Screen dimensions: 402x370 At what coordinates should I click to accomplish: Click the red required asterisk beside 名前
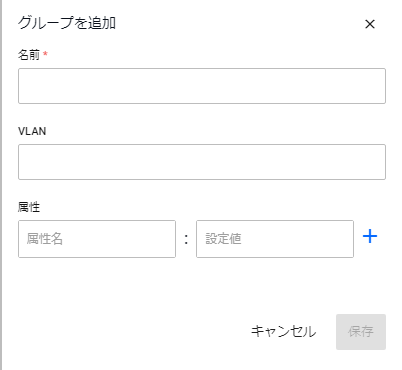(45, 53)
